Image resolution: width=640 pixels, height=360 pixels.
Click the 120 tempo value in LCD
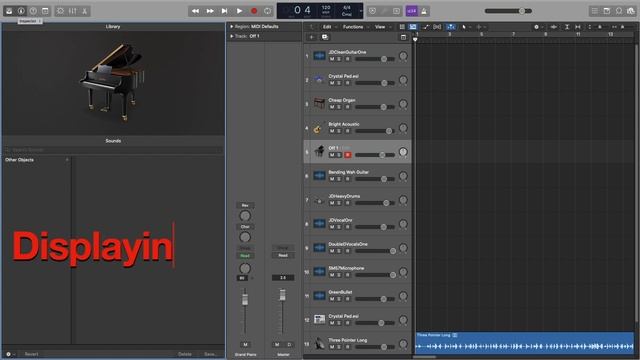pyautogui.click(x=326, y=8)
